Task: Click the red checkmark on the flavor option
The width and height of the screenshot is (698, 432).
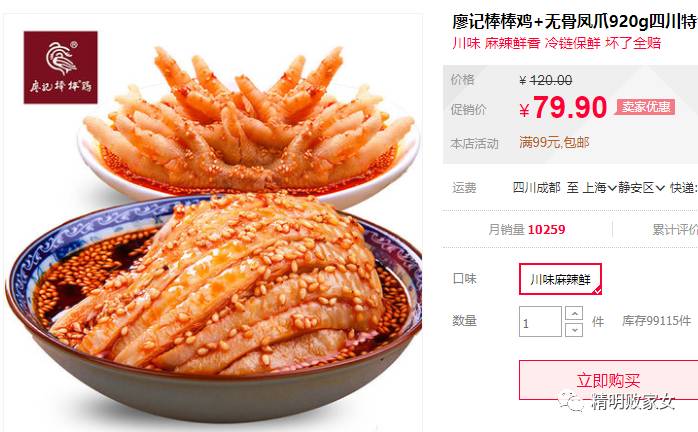Action: [597, 291]
